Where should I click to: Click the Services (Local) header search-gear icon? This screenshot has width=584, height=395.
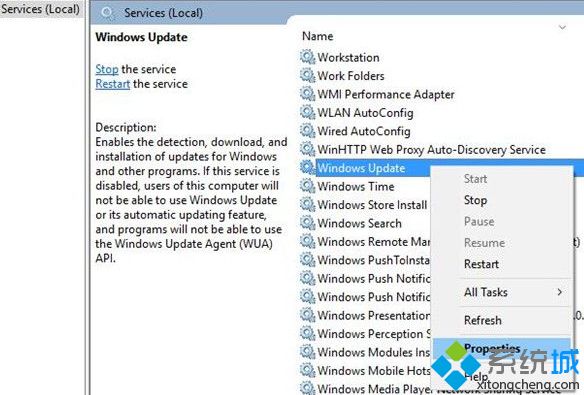(107, 13)
